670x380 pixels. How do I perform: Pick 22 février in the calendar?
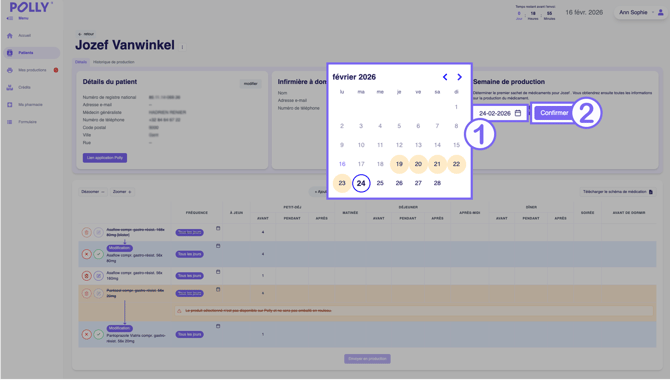[456, 164]
